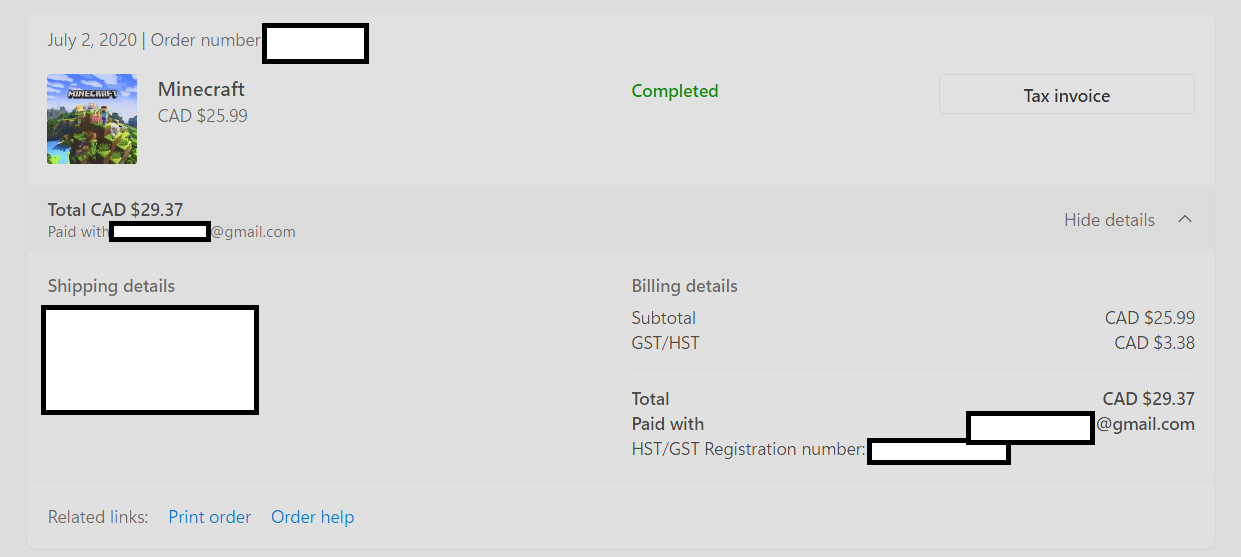Click the July 2, 2020 order date
Viewport: 1241px width, 557px height.
93,40
